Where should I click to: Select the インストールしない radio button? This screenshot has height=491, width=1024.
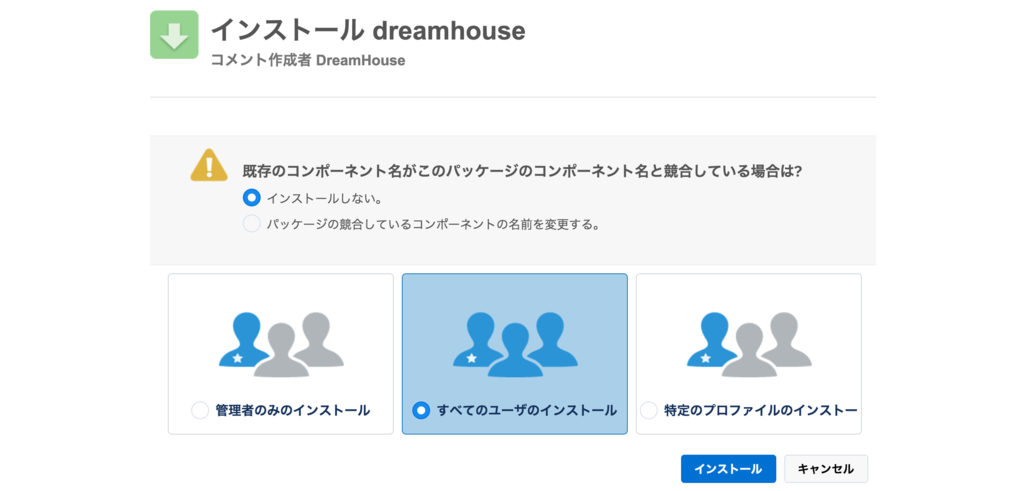[251, 198]
